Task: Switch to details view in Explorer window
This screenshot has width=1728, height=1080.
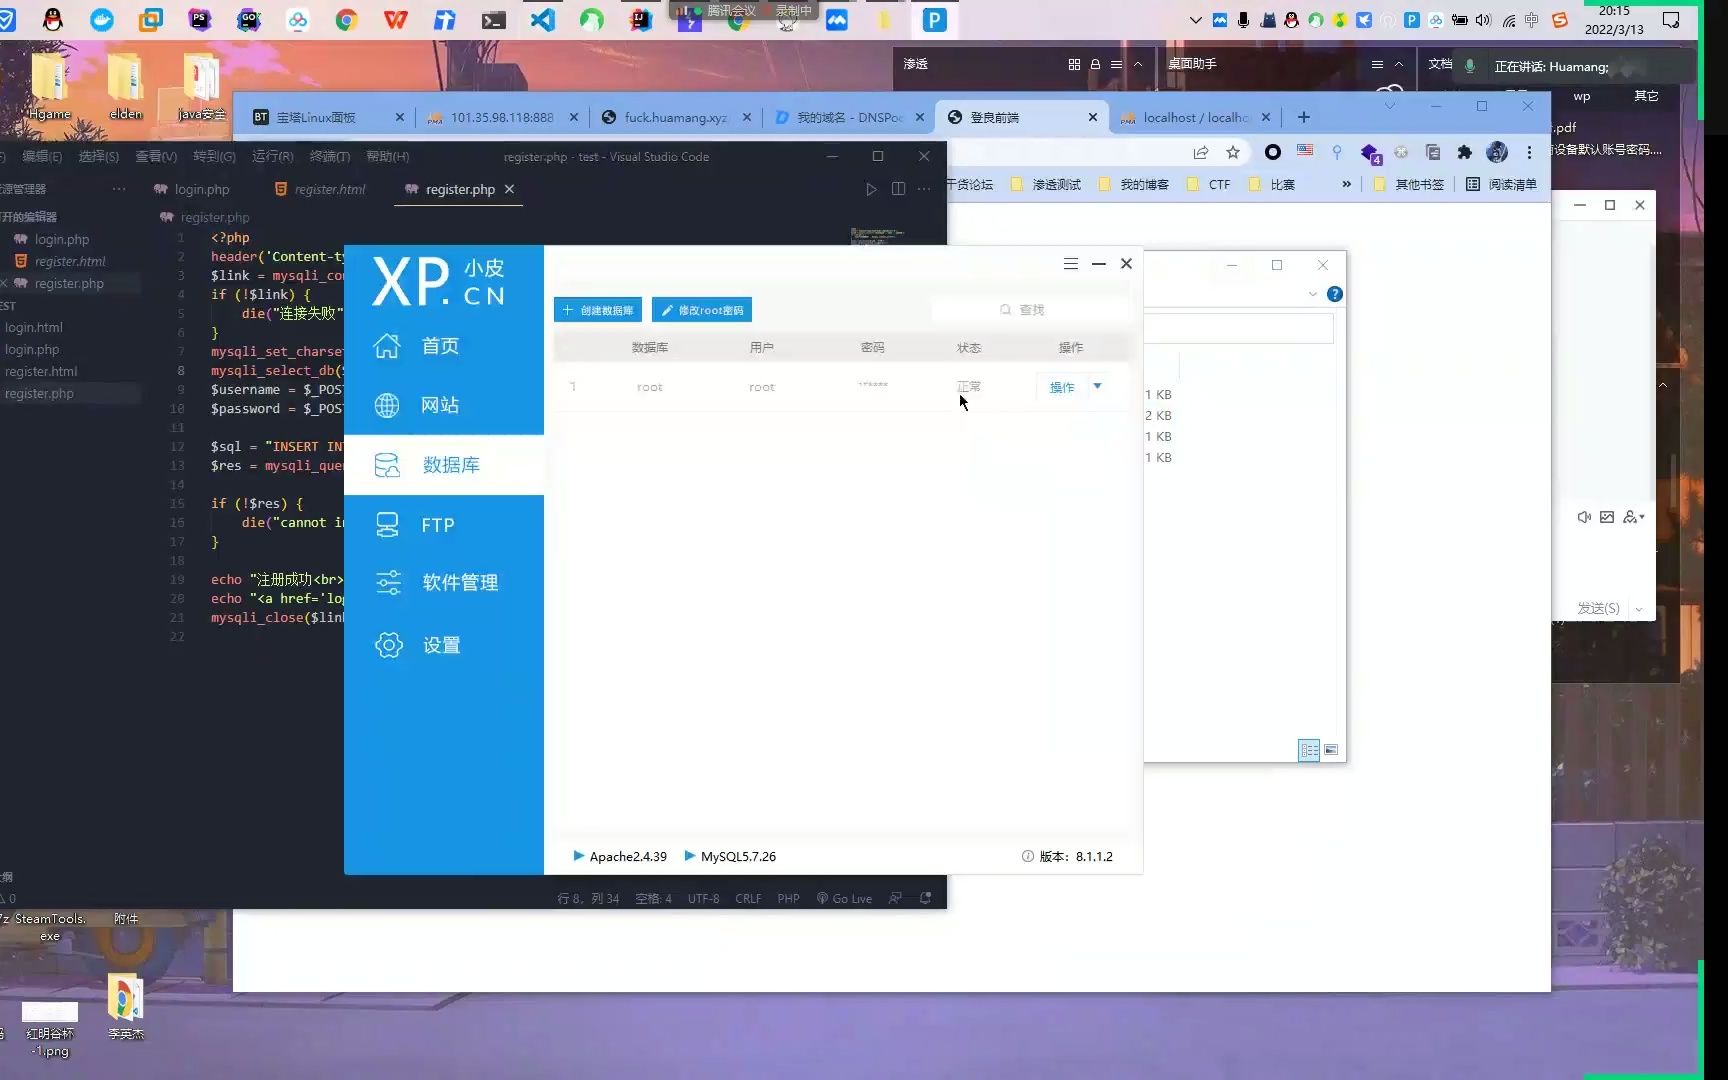Action: (x=1309, y=750)
